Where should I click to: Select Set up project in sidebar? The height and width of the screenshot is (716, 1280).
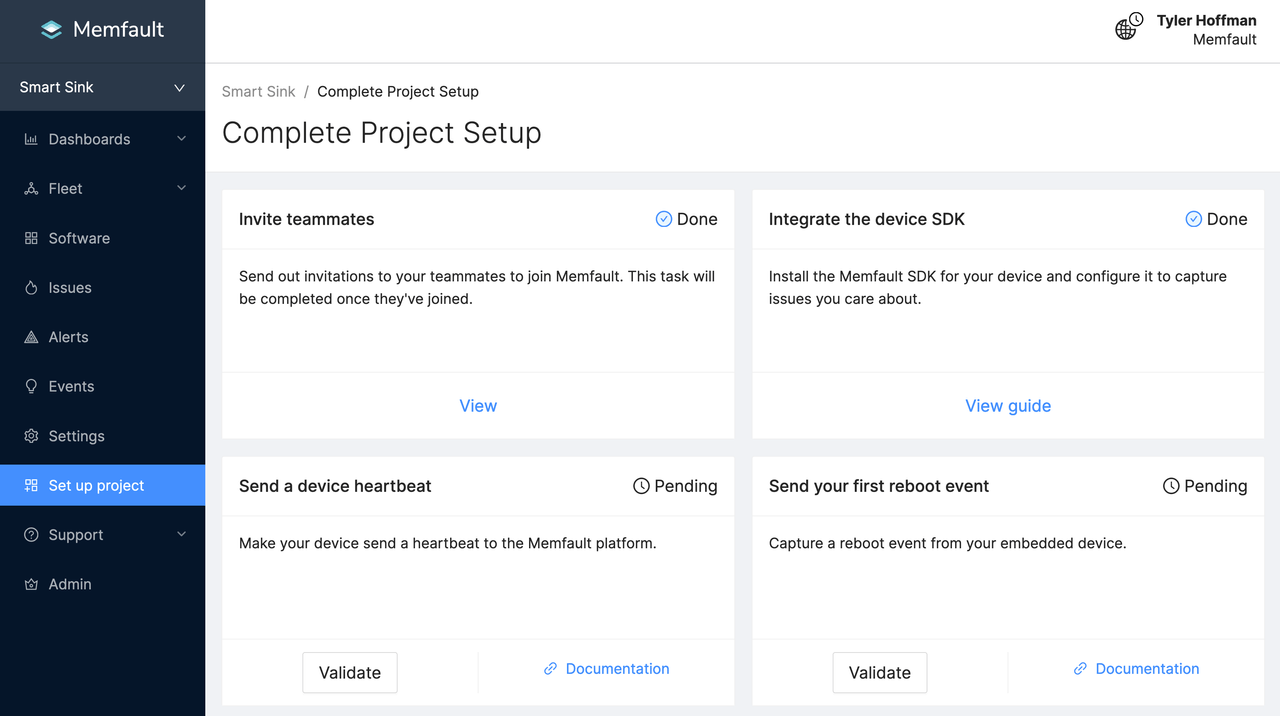96,486
